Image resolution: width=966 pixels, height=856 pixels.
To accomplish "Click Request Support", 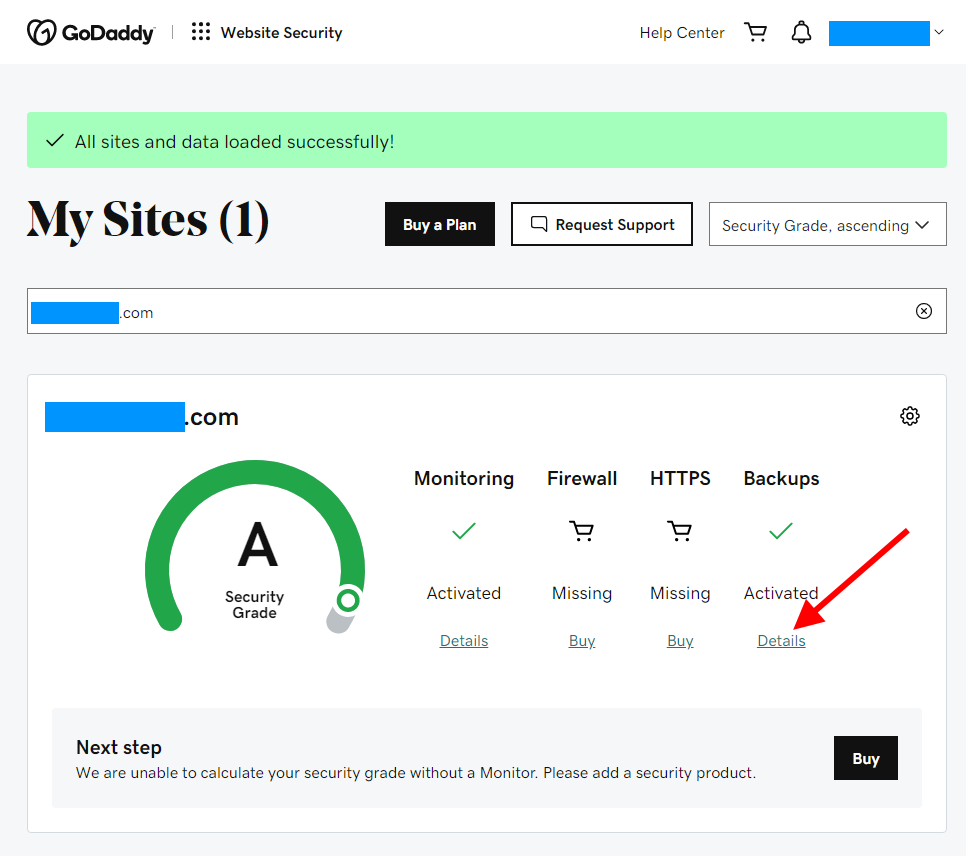I will (601, 224).
